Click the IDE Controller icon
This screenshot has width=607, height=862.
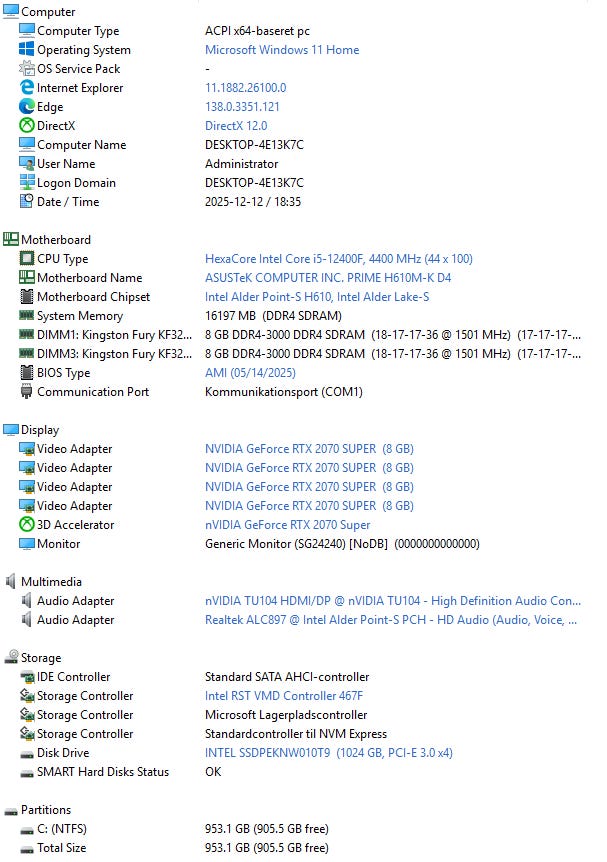26,677
